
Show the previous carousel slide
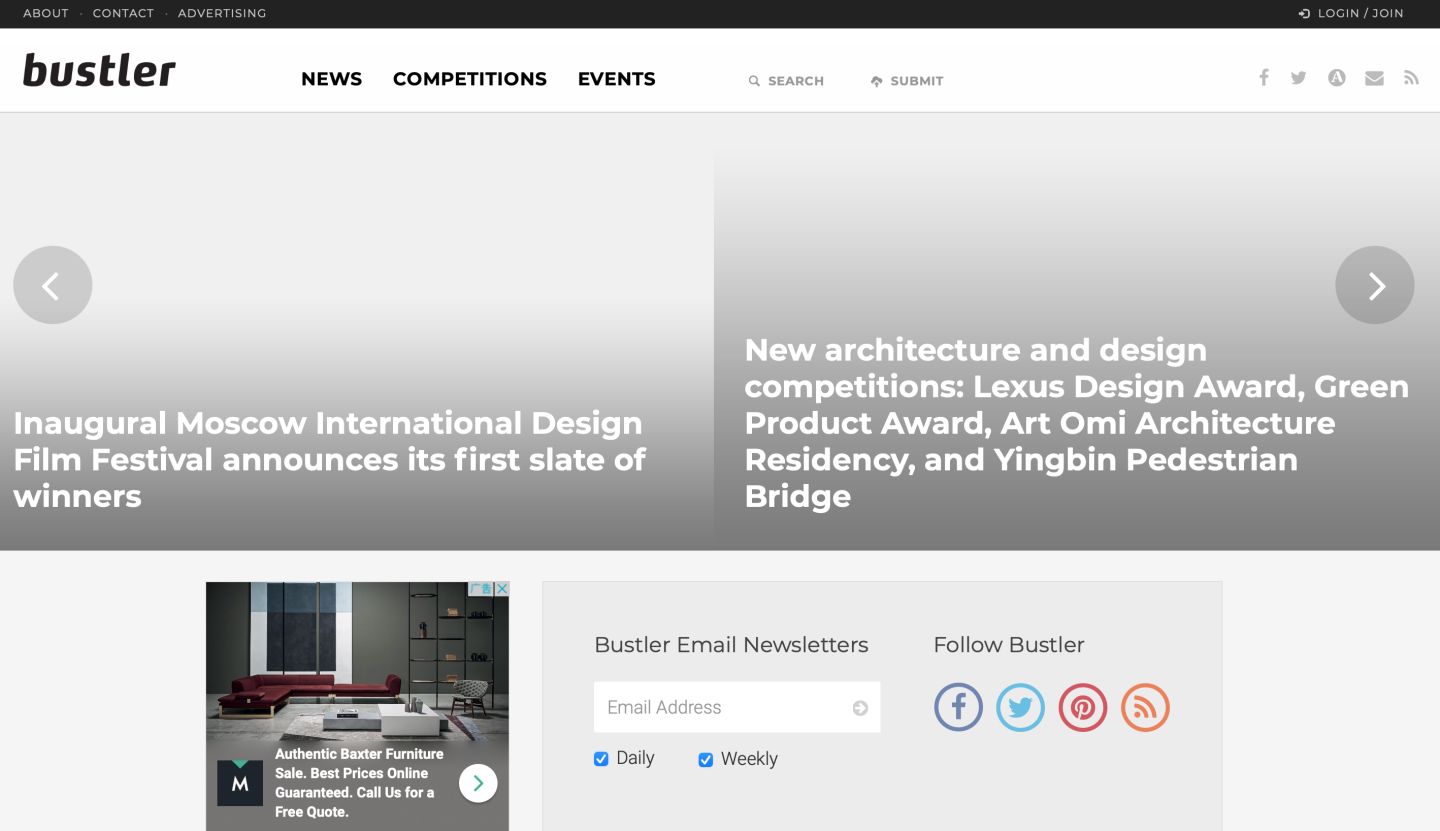click(53, 285)
